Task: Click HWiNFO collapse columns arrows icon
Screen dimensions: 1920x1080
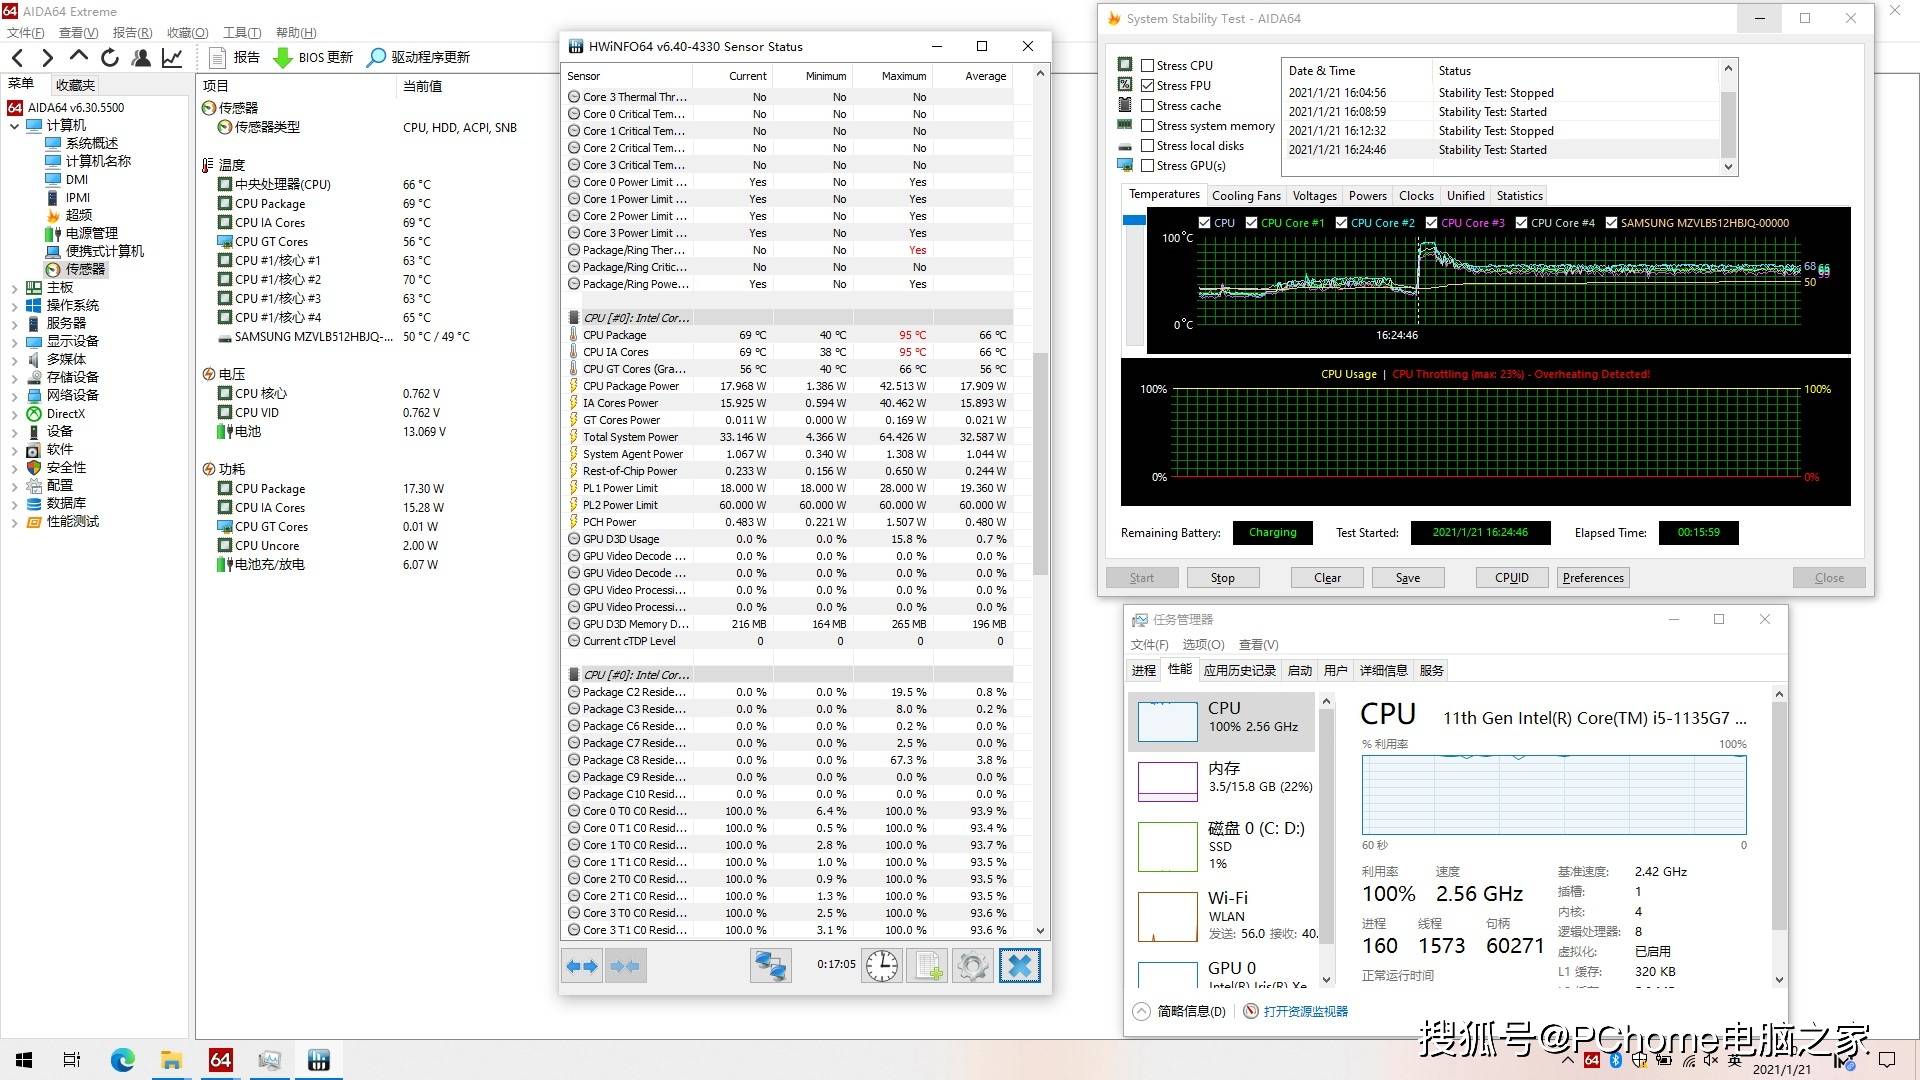Action: point(625,966)
